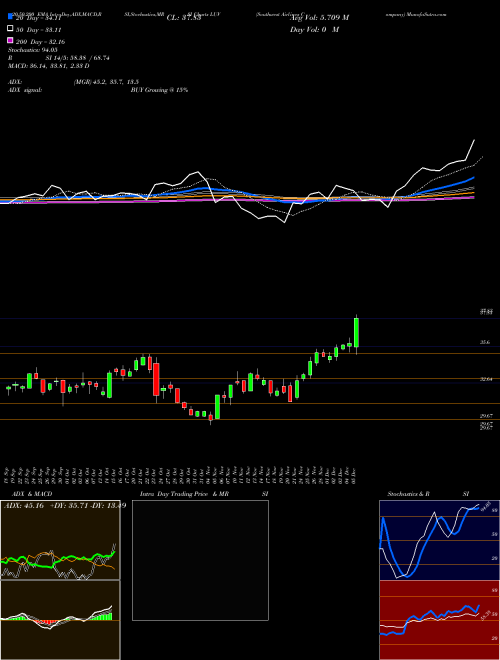Screen dimensions: 500x660
Task: Click the 'ADX: 45.16 +DY: 35.71' readout
Action: click(45, 506)
